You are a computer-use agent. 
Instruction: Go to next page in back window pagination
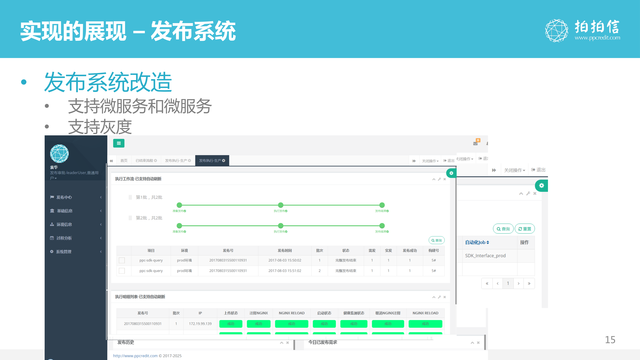point(519,283)
